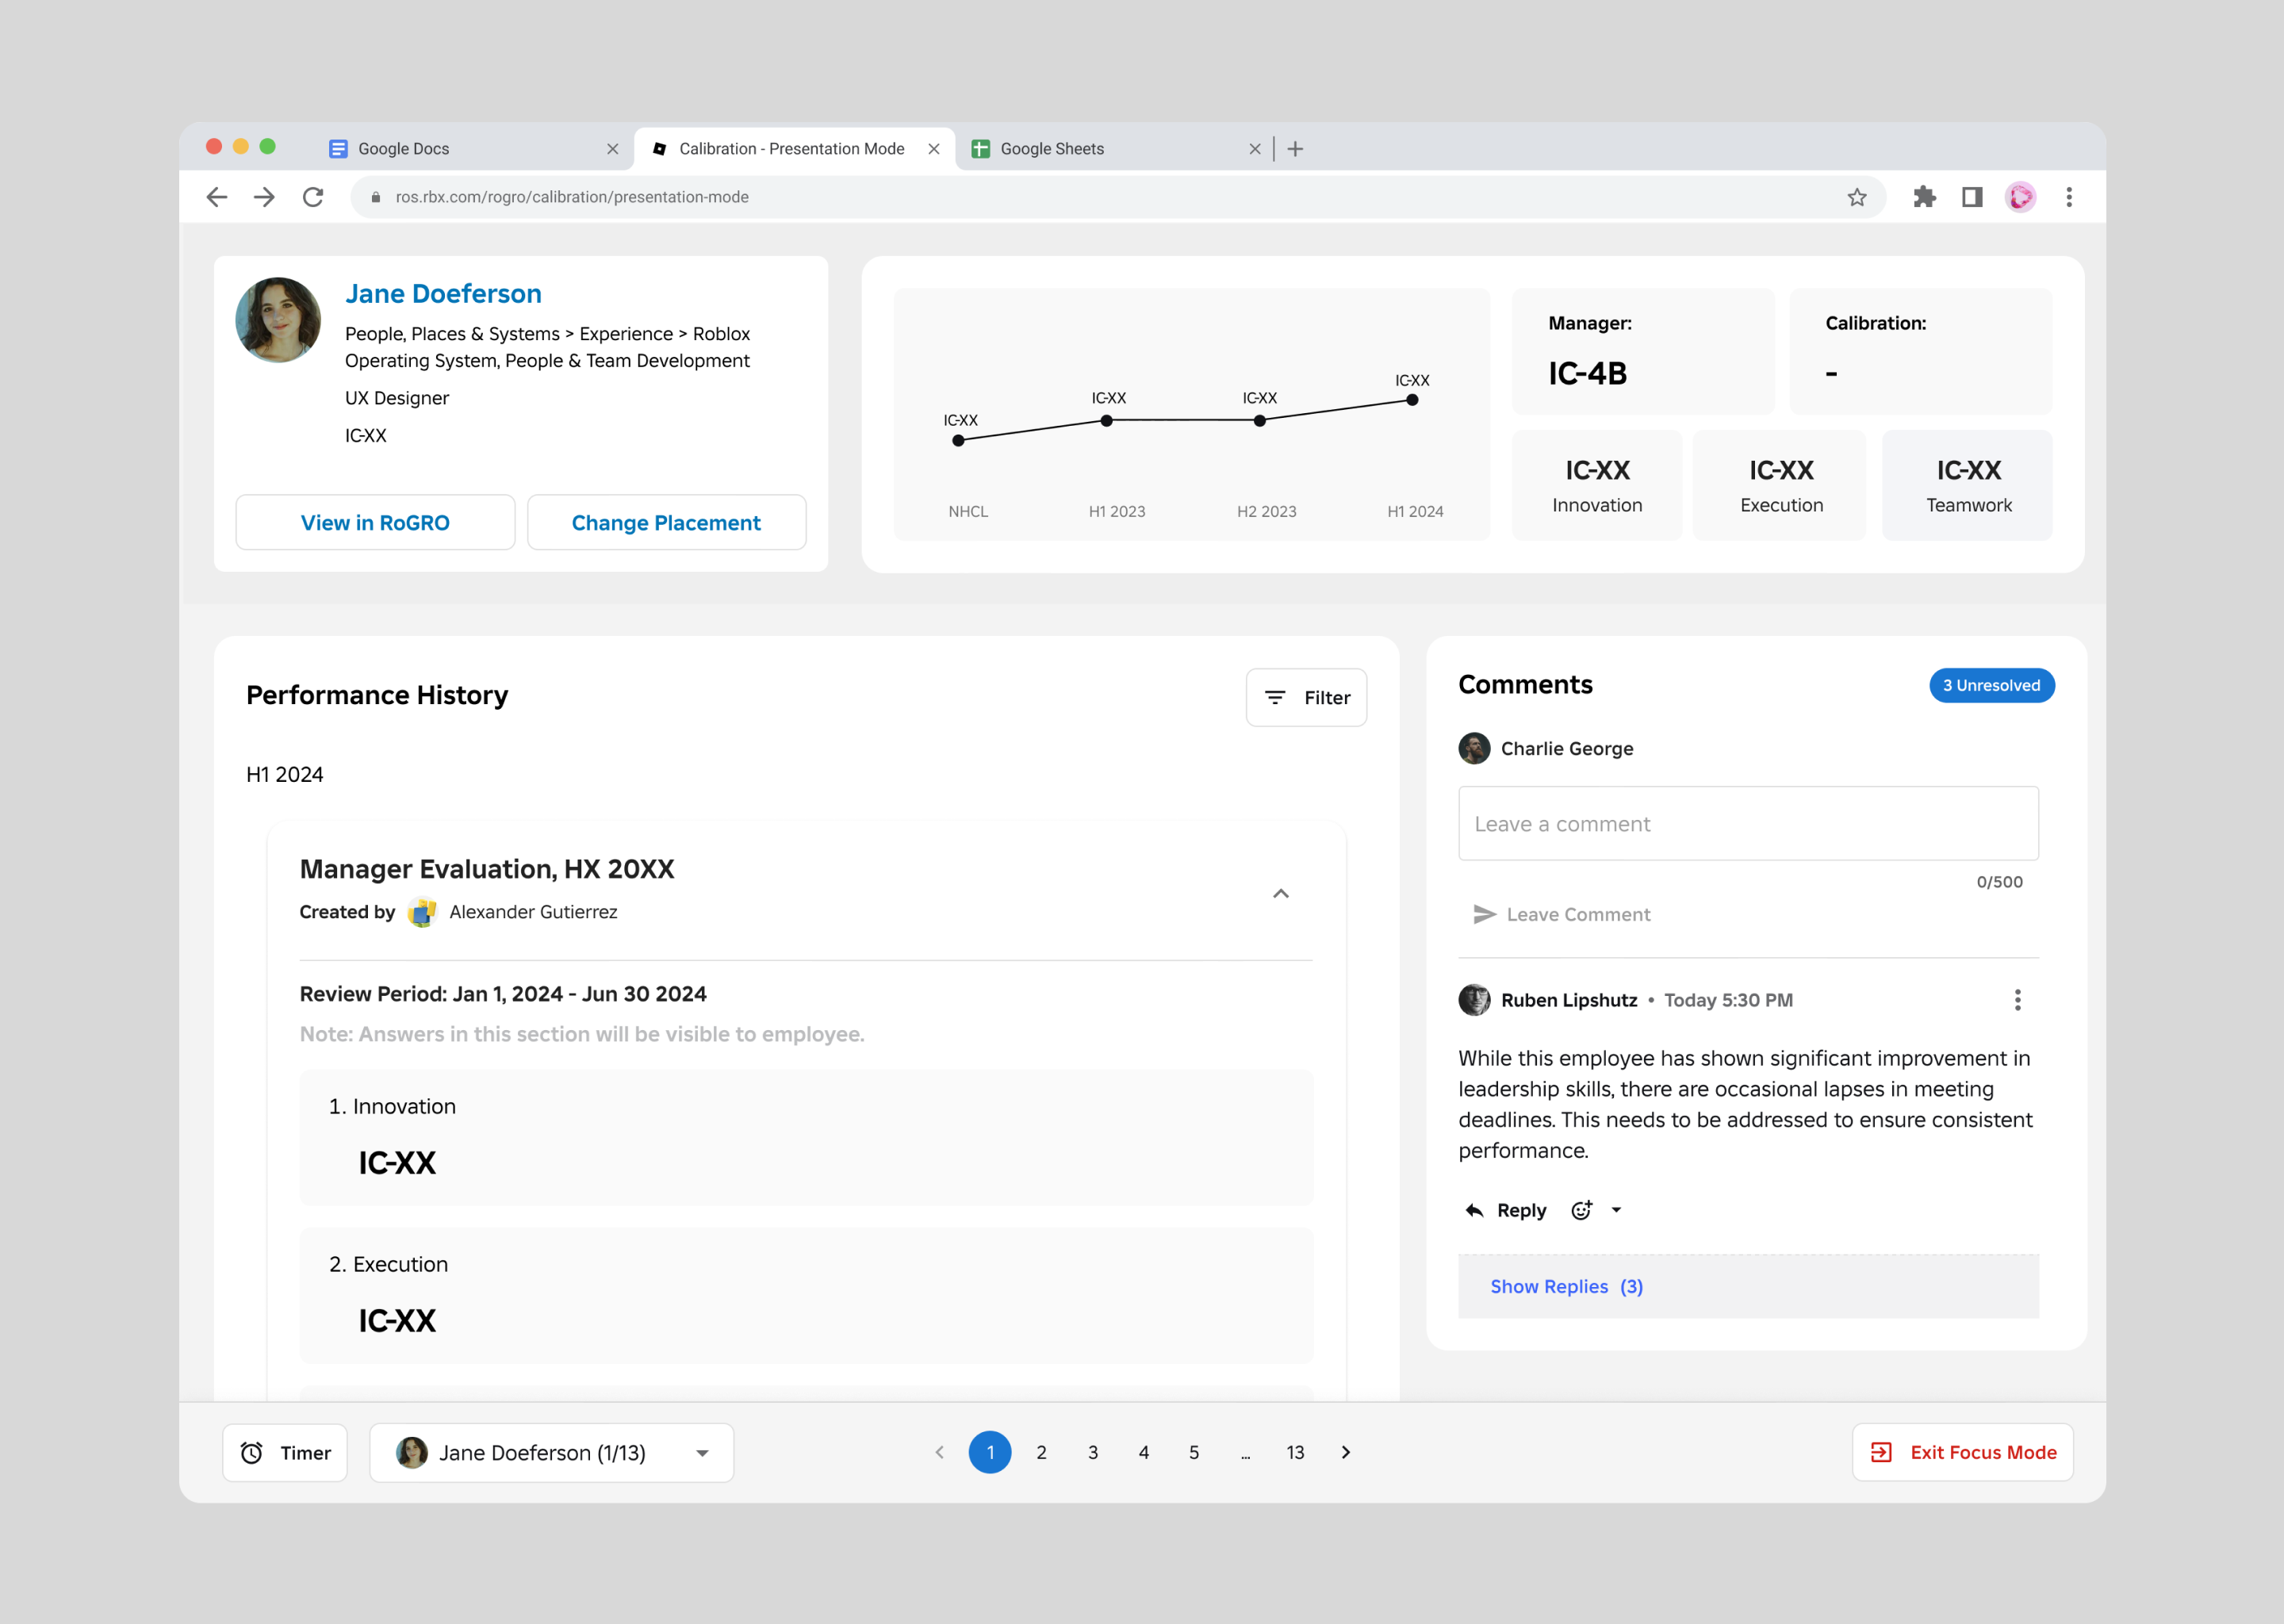Click Exit Focus Mode
This screenshot has height=1624, width=2284.
(x=1962, y=1452)
